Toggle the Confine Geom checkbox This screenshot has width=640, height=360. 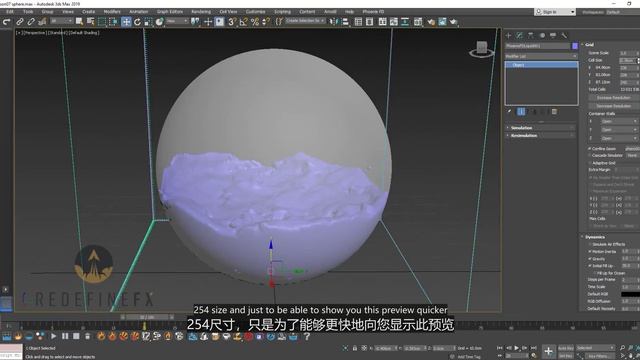pyautogui.click(x=590, y=149)
